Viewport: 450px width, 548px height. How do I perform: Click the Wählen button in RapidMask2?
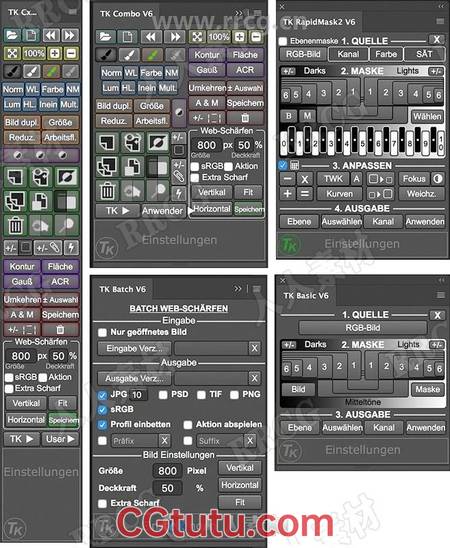click(427, 116)
